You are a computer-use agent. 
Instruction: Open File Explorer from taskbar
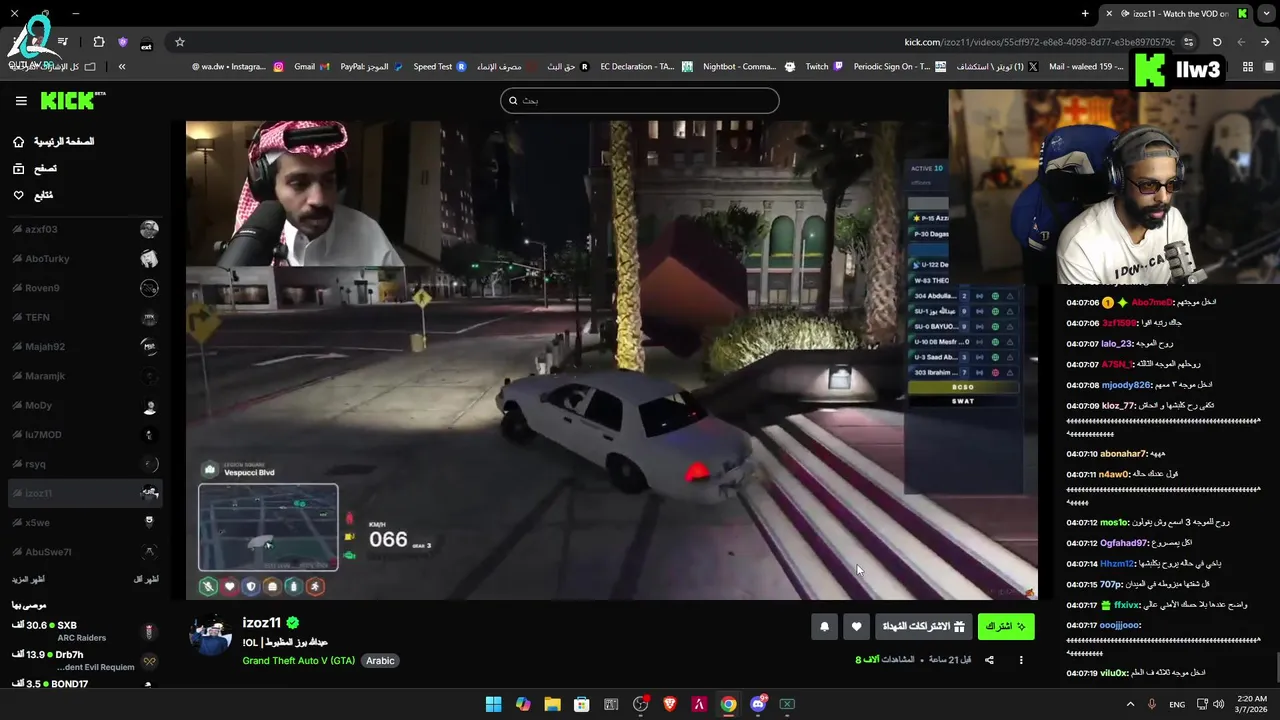552,704
